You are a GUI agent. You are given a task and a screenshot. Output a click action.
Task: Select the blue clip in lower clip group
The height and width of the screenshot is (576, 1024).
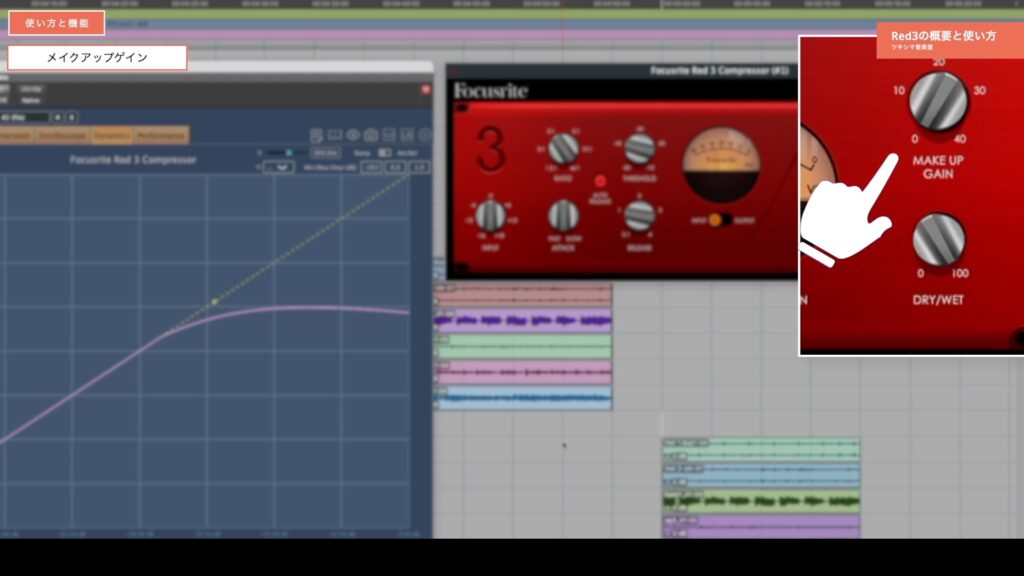point(761,476)
